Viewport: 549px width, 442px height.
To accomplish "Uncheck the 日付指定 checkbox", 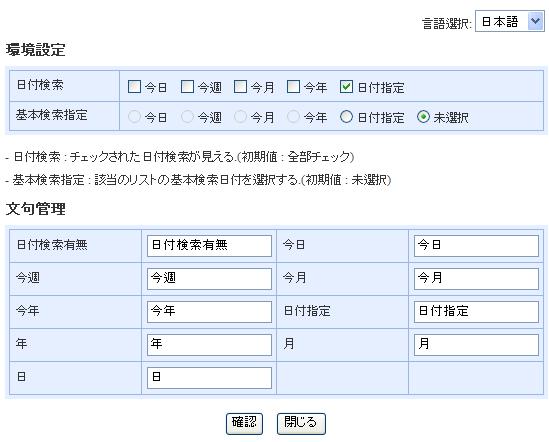I will (346, 87).
